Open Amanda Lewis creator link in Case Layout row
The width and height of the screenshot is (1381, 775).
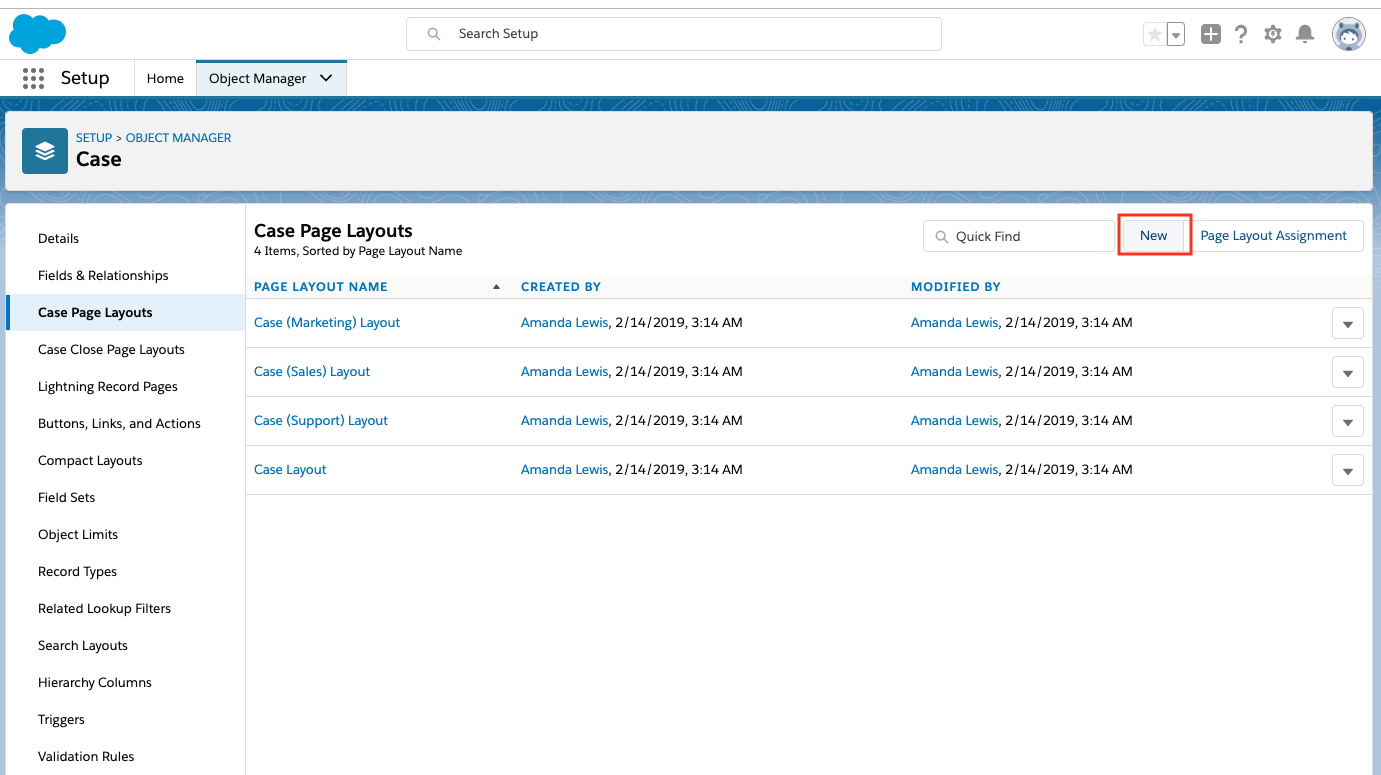click(564, 470)
